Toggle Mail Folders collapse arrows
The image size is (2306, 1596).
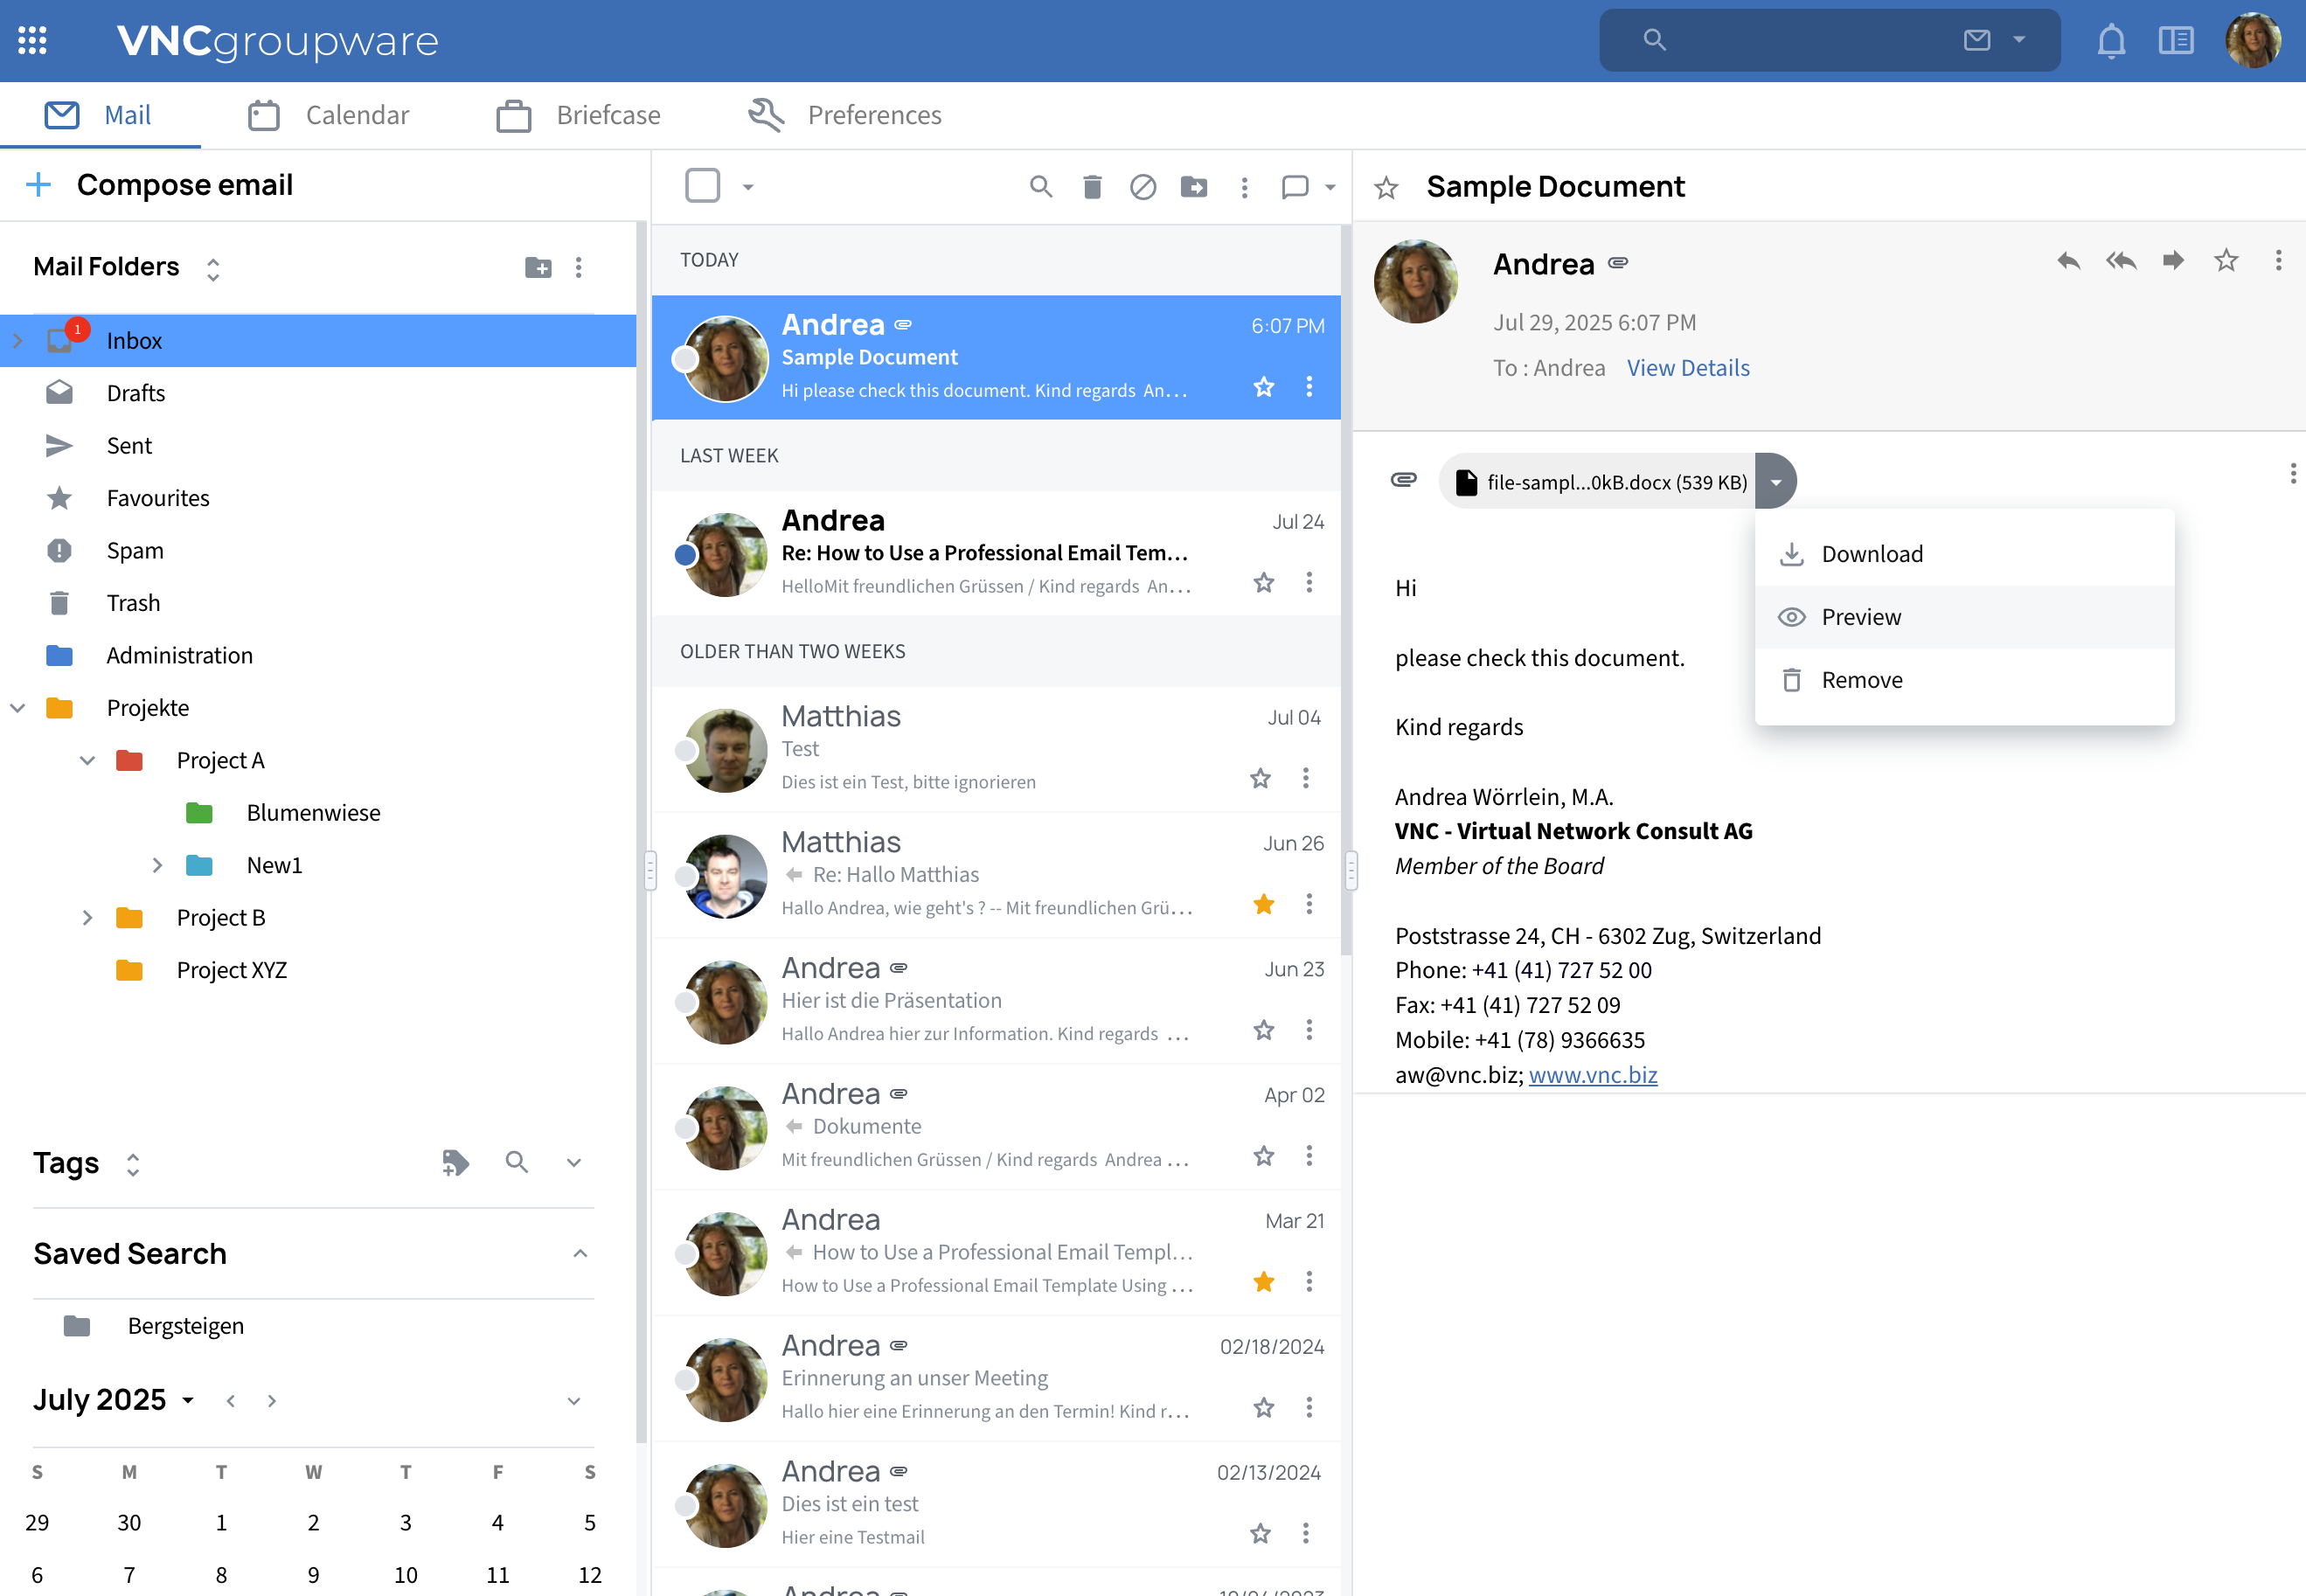[213, 268]
